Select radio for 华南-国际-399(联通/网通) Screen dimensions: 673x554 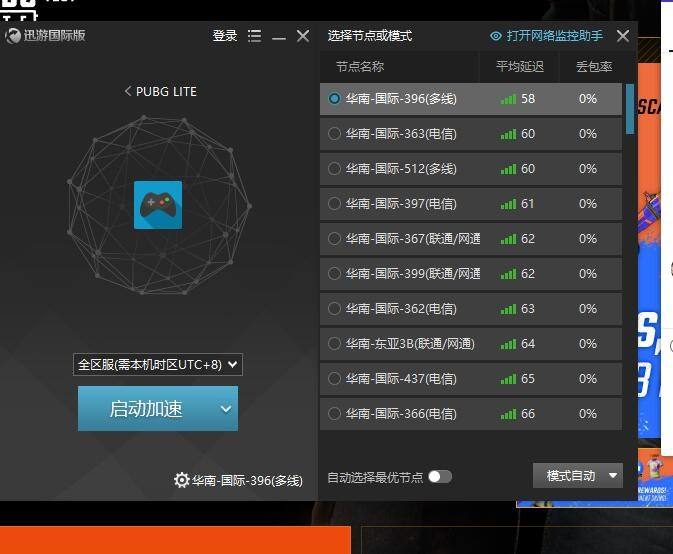pos(334,273)
